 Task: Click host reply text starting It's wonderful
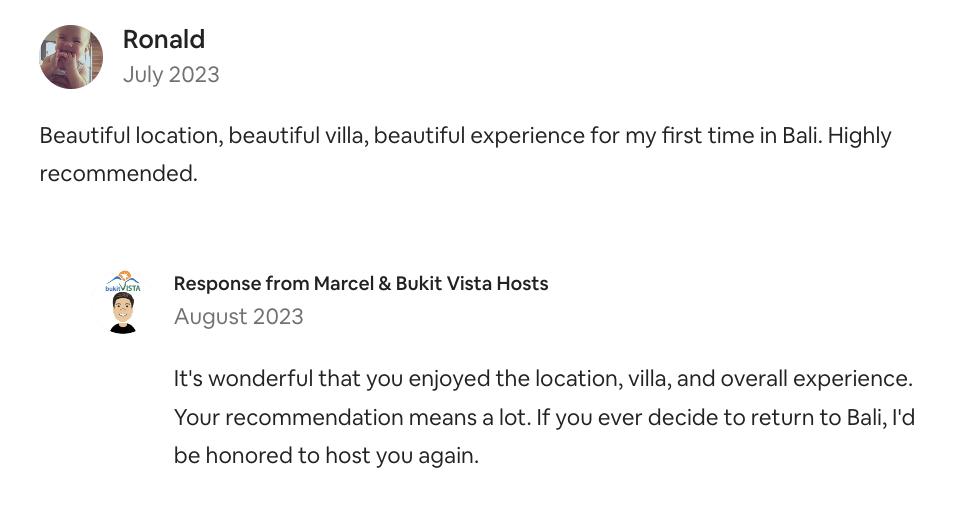(x=544, y=417)
